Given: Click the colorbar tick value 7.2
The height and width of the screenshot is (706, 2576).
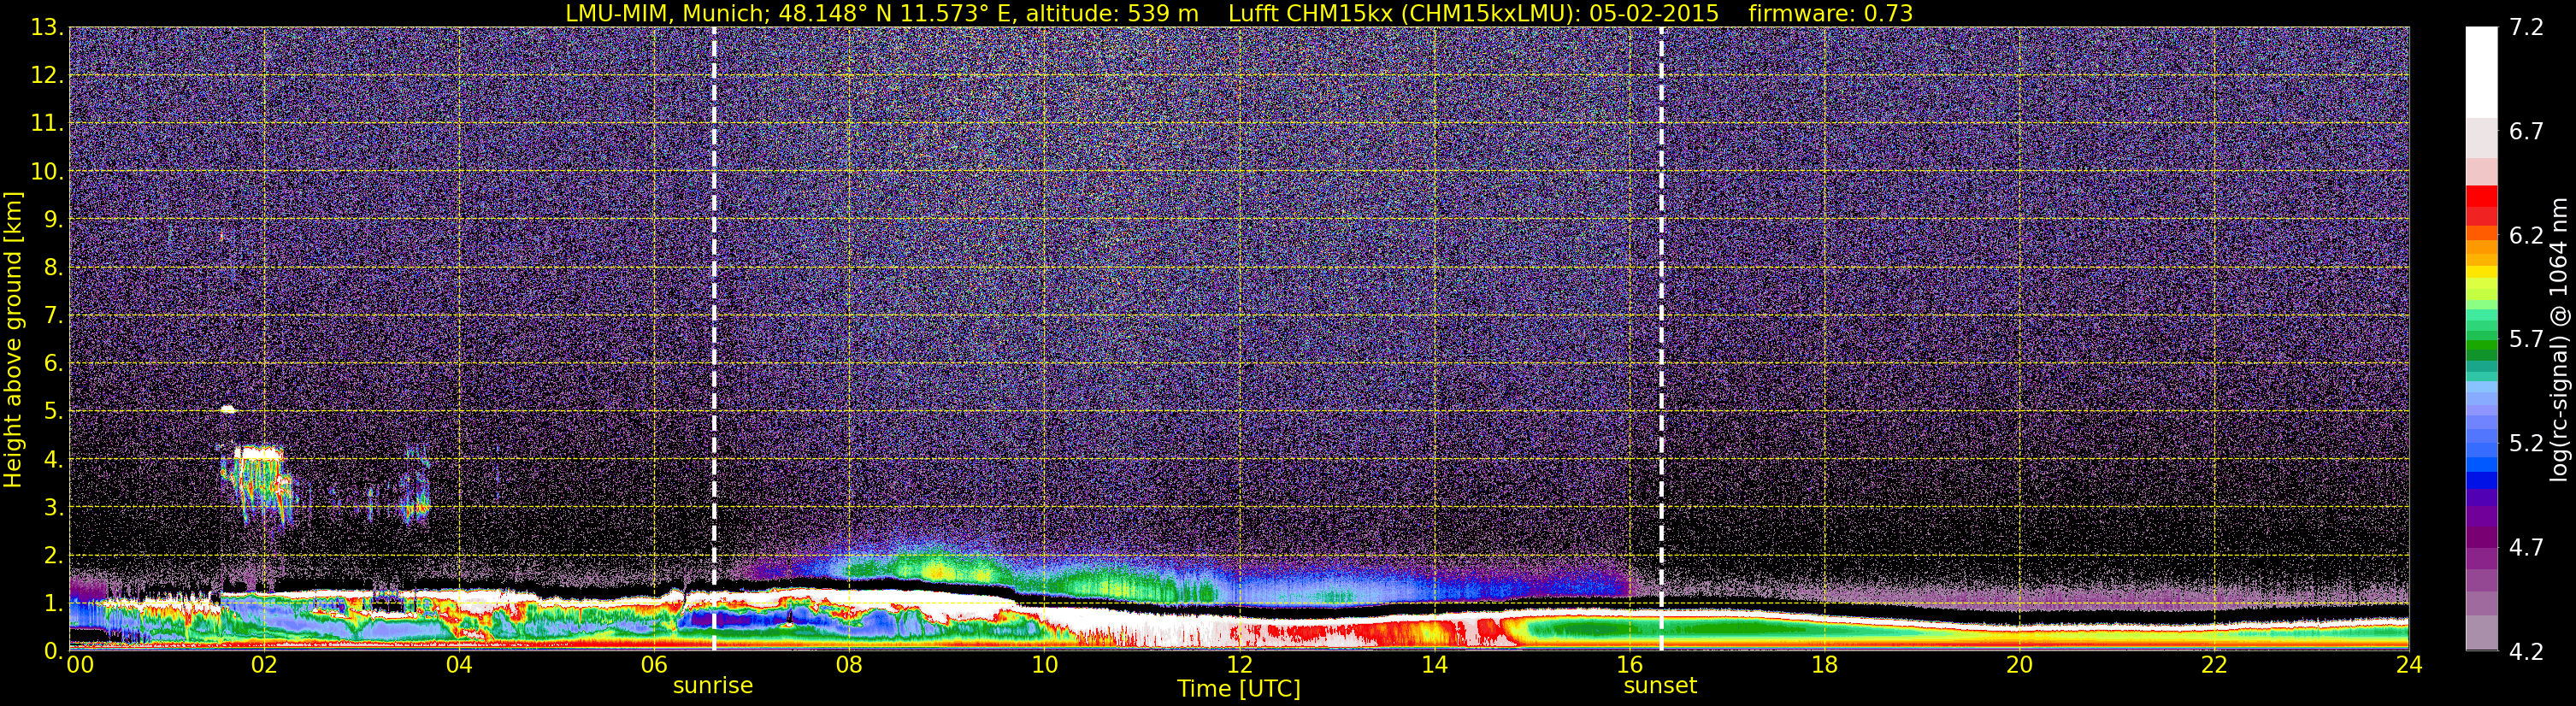Looking at the screenshot, I should [x=2526, y=28].
